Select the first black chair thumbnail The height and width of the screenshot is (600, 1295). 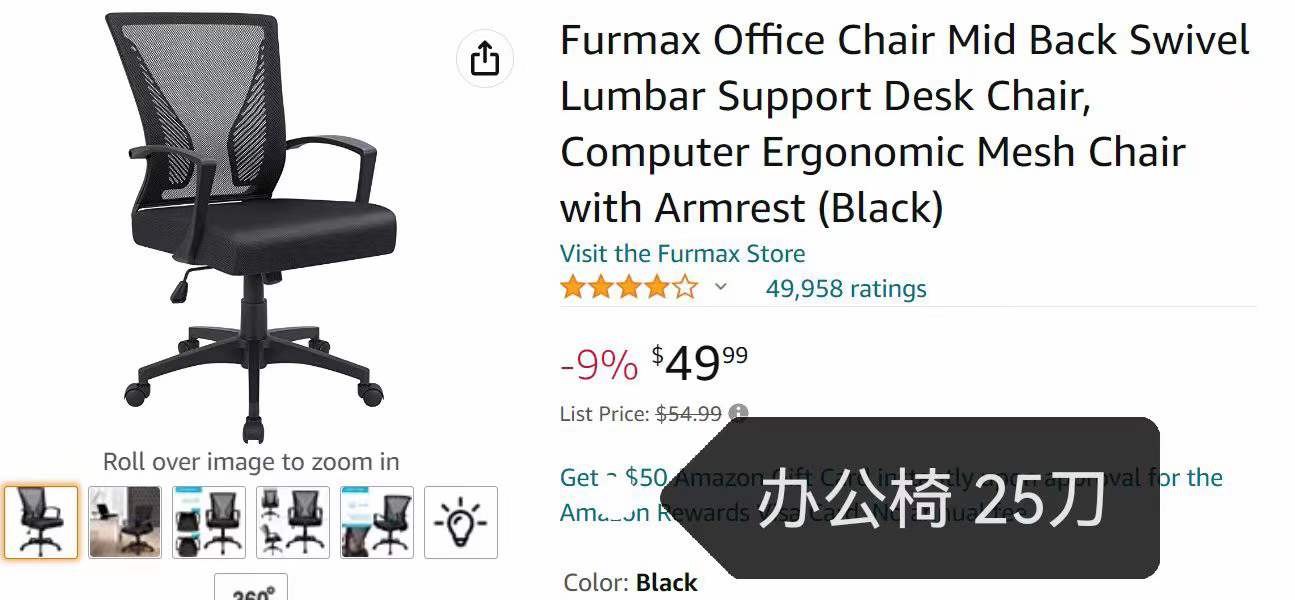(x=41, y=522)
